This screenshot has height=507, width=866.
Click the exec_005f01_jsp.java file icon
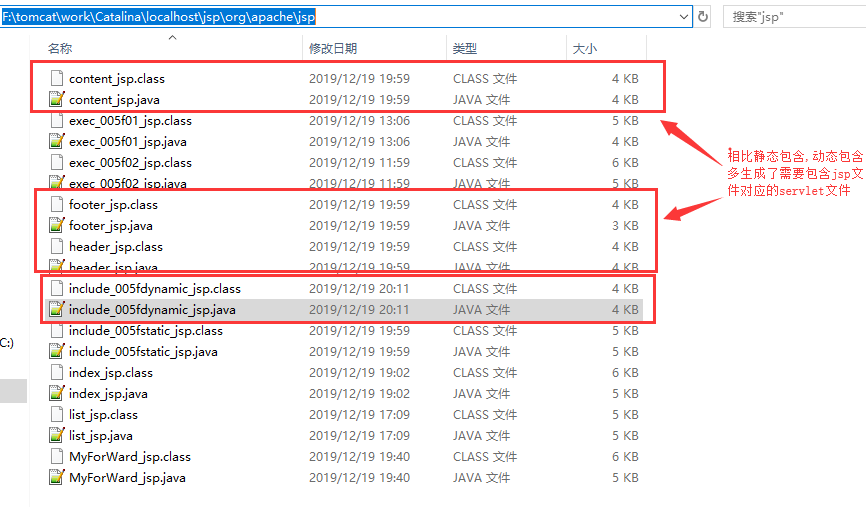pyautogui.click(x=56, y=141)
